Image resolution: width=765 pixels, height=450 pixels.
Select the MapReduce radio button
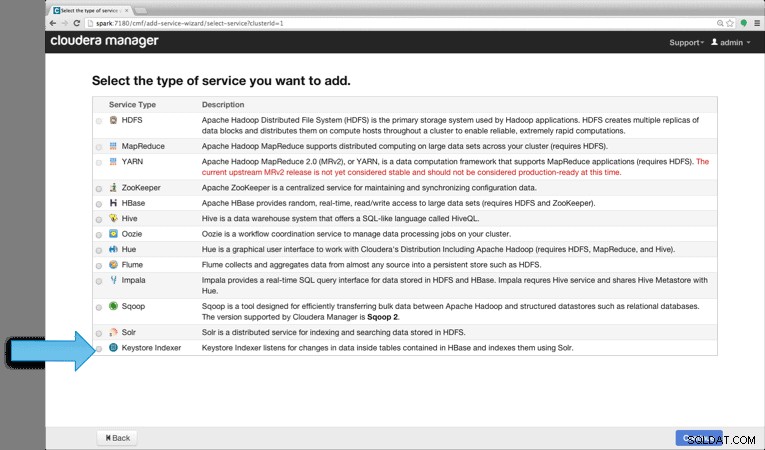point(99,147)
